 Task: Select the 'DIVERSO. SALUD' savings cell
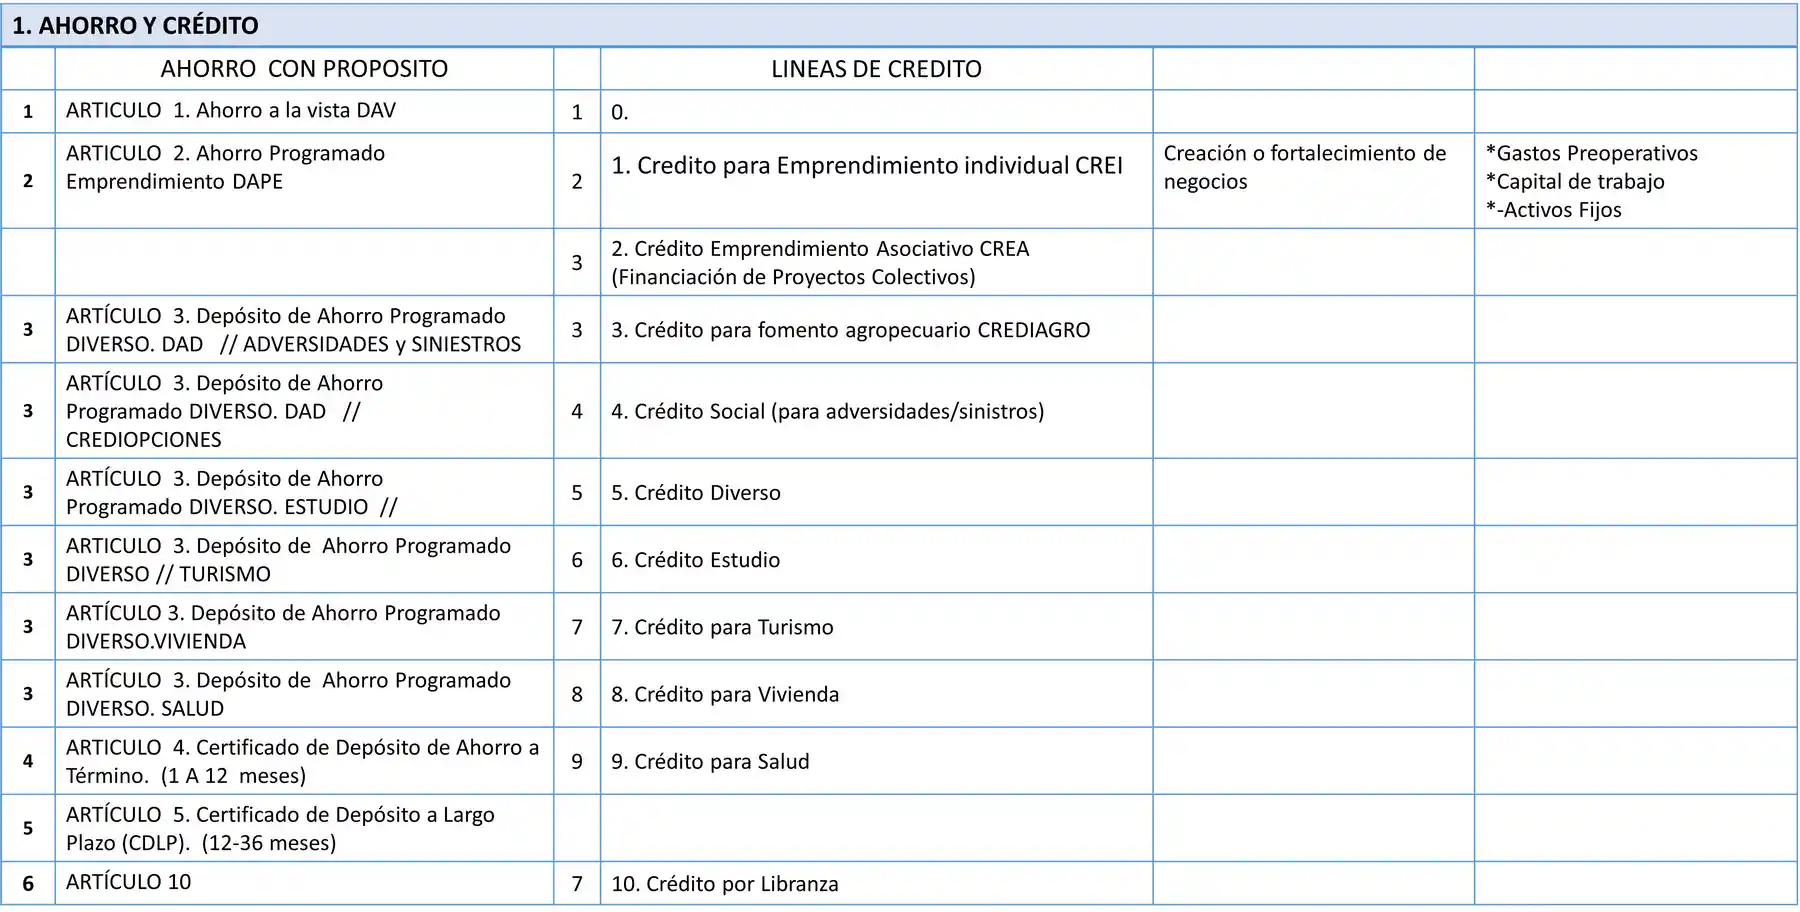pyautogui.click(x=304, y=693)
